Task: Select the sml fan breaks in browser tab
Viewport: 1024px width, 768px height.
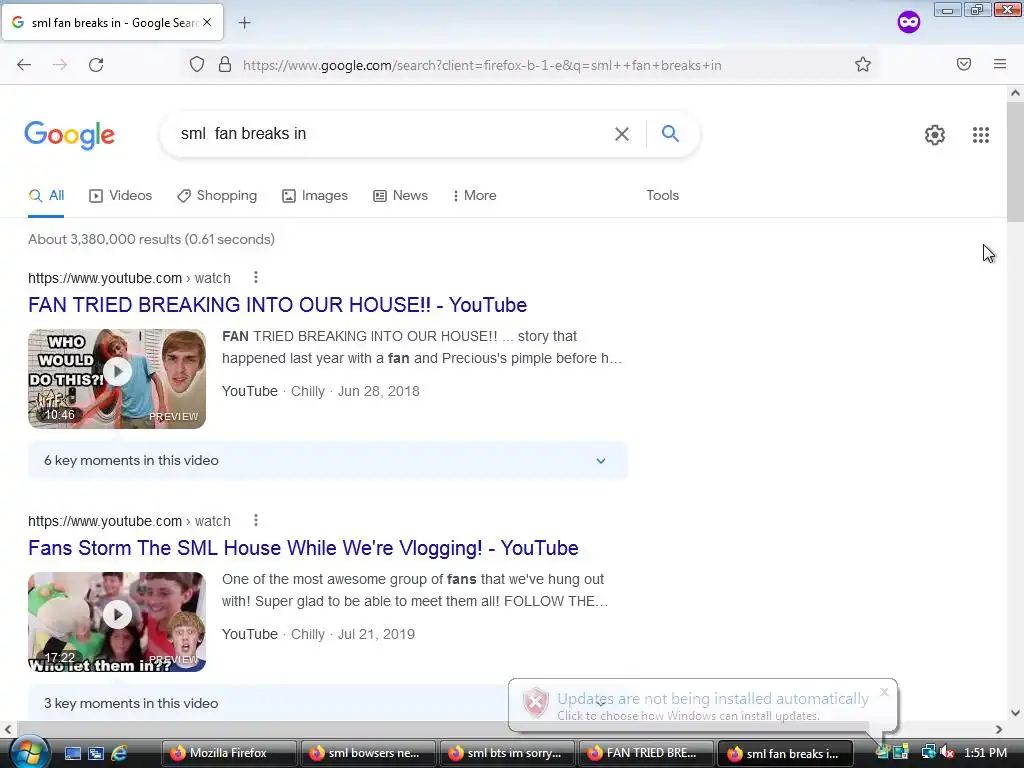Action: click(x=112, y=22)
